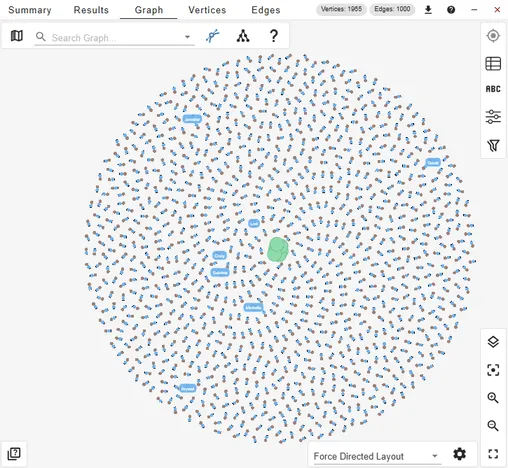Expand the Search Graph dropdown arrow

(188, 37)
